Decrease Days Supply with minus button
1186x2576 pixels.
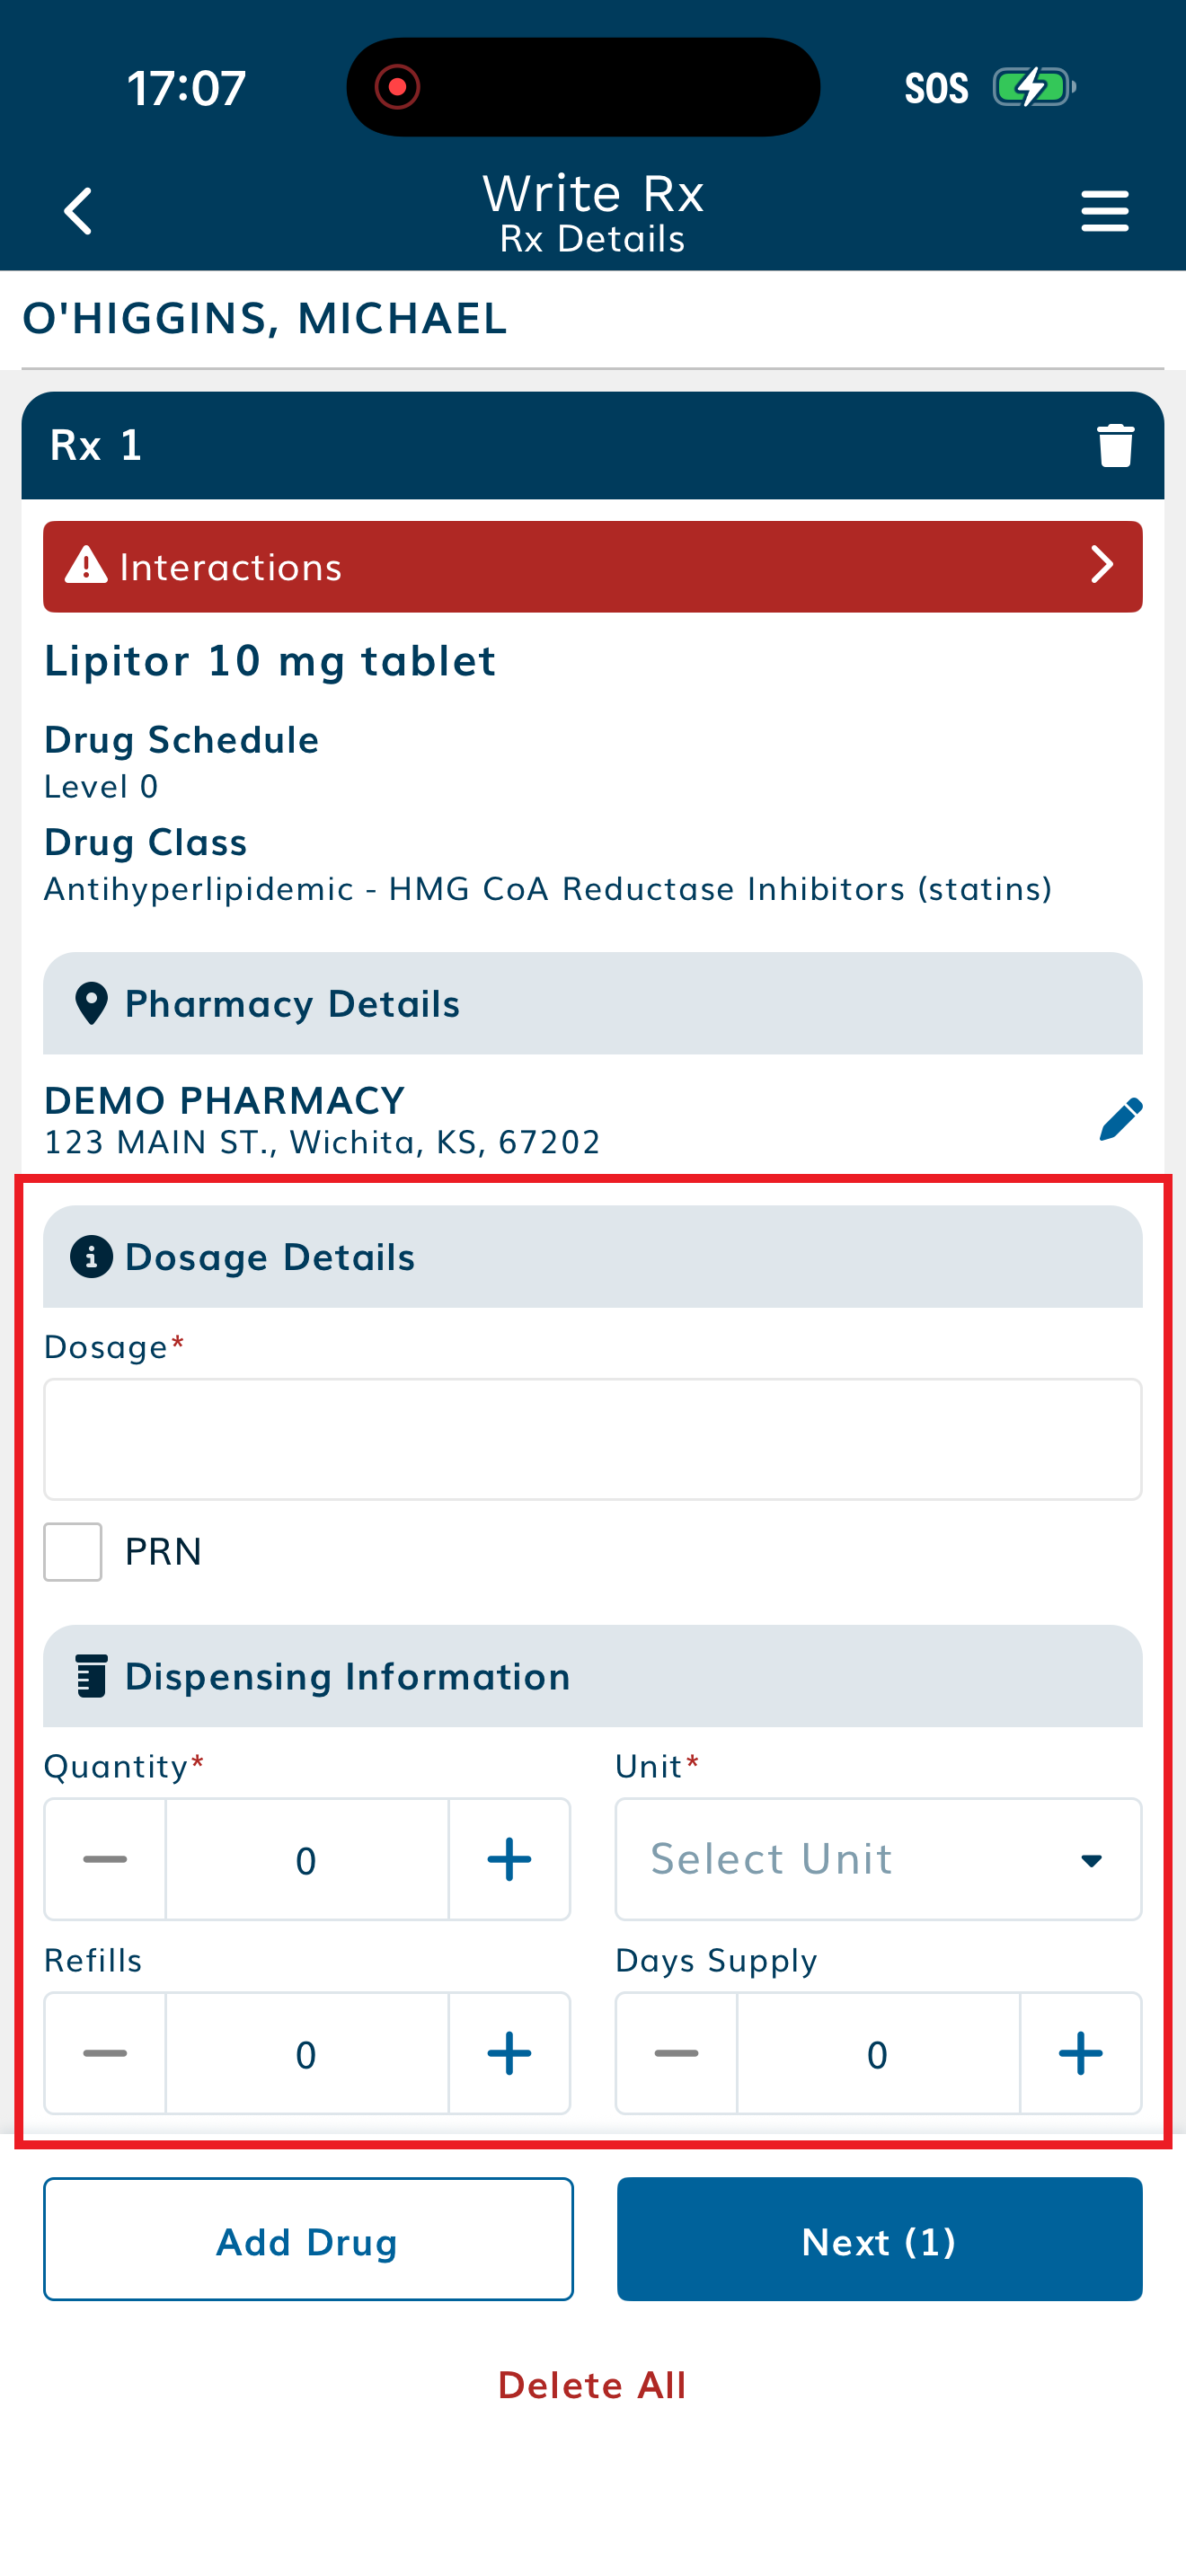tap(676, 2053)
